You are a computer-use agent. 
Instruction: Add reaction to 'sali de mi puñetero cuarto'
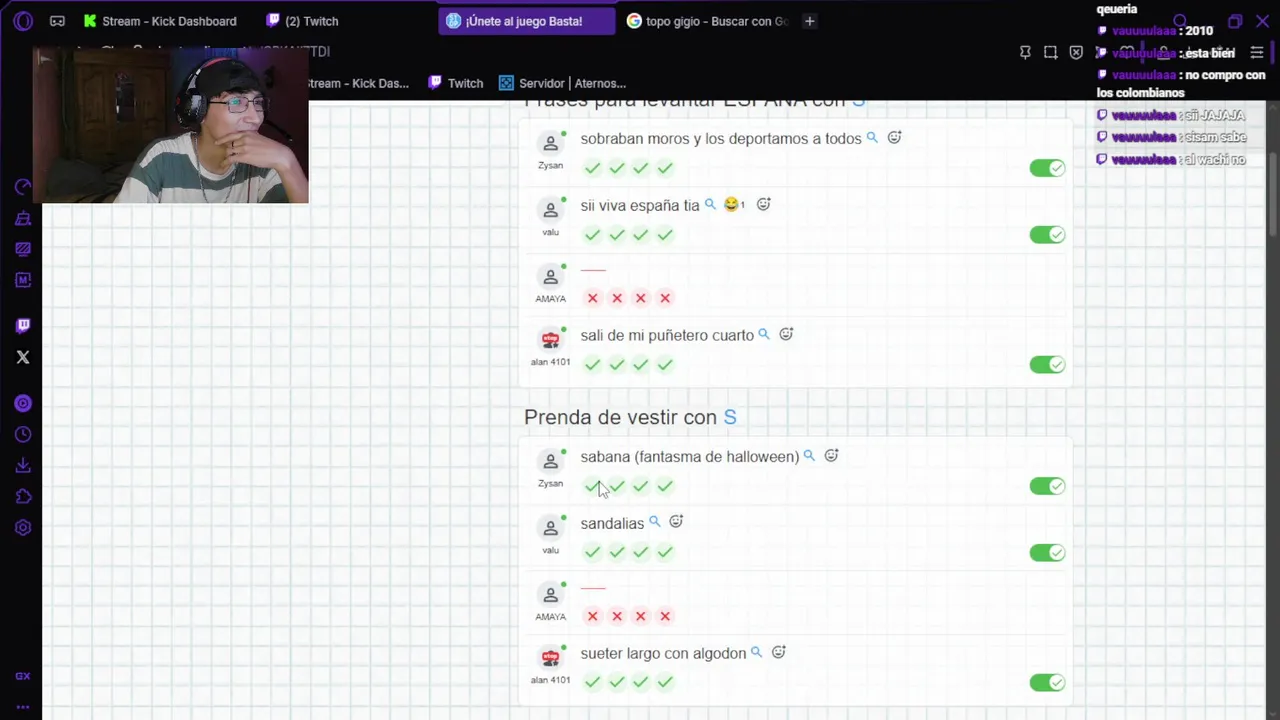(786, 334)
